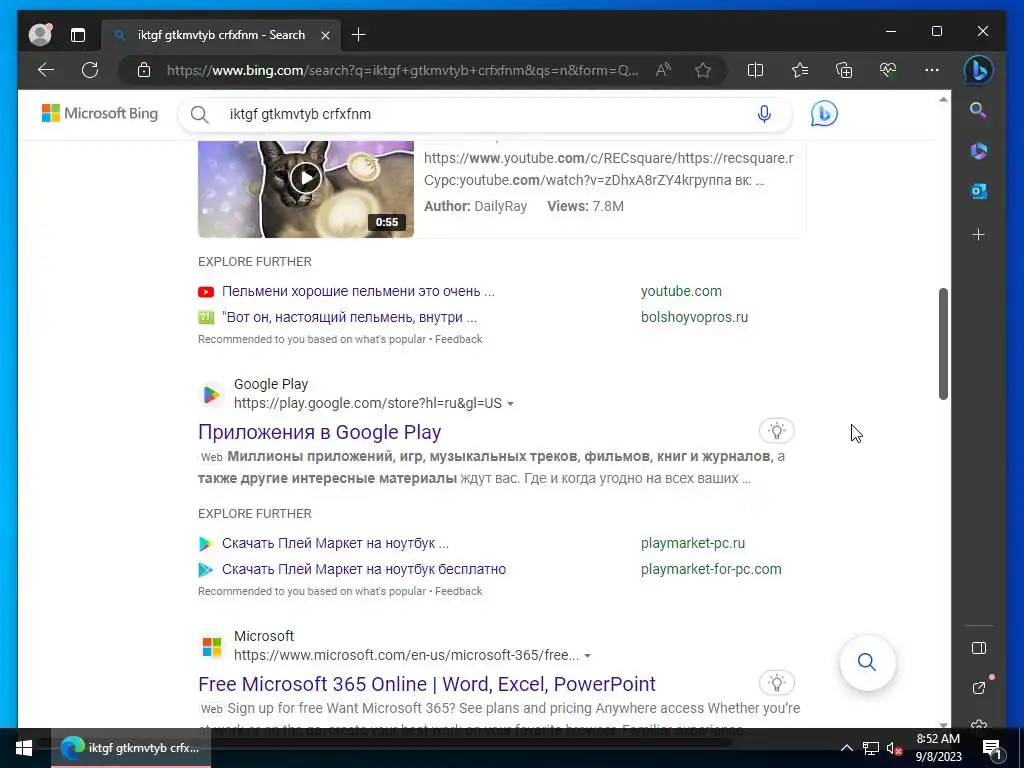Open the tab actions menu icon
Image resolution: width=1024 pixels, height=768 pixels.
coord(78,35)
